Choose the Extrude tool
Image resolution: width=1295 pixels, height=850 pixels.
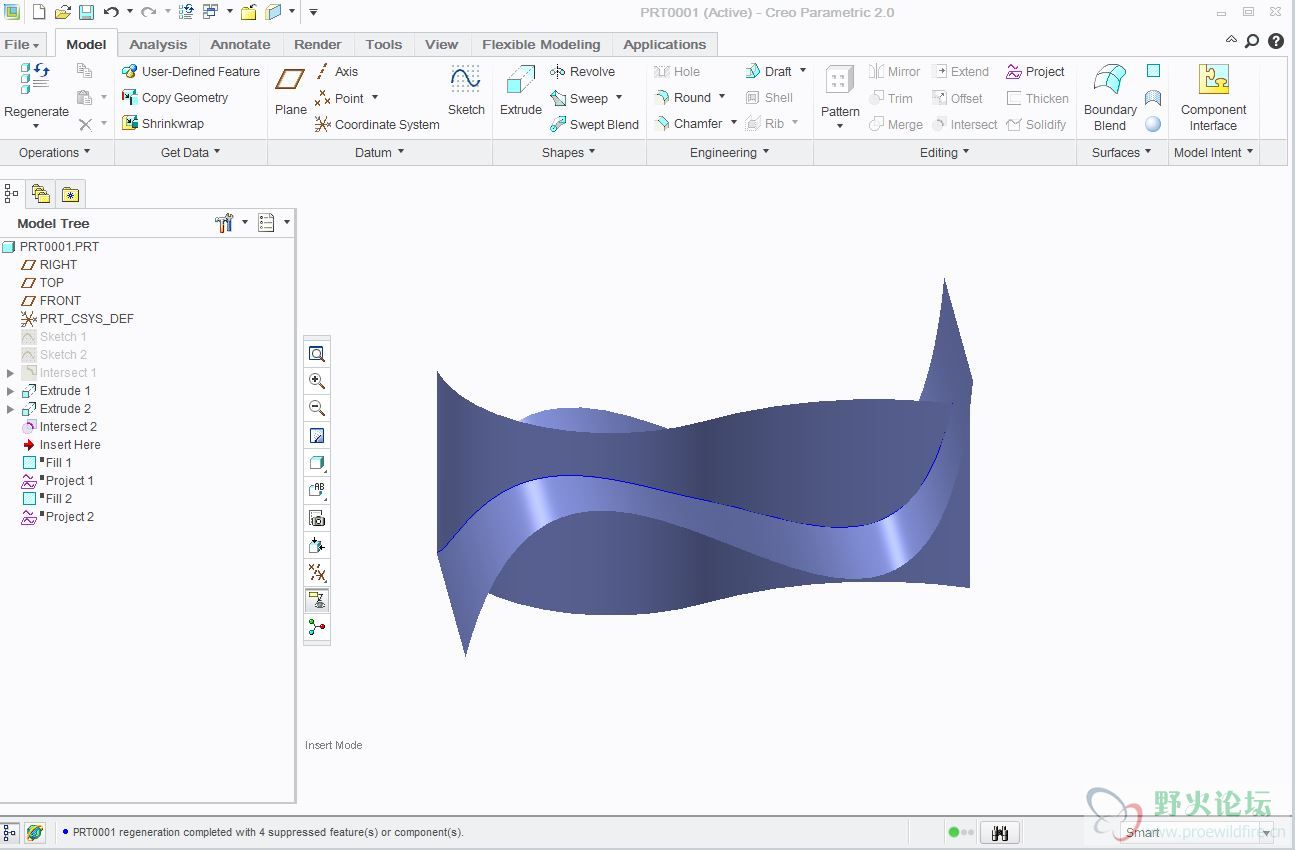(521, 91)
